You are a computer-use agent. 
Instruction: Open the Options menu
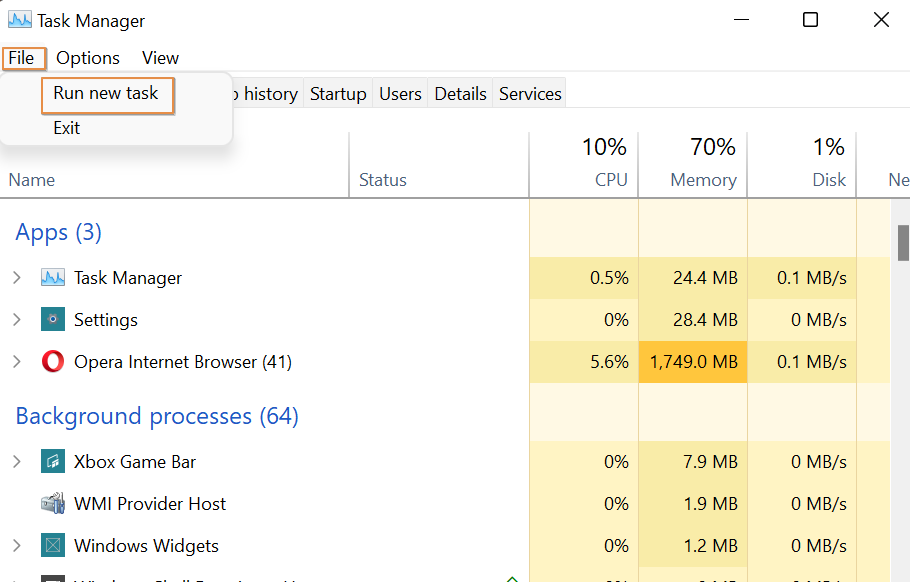(x=87, y=58)
